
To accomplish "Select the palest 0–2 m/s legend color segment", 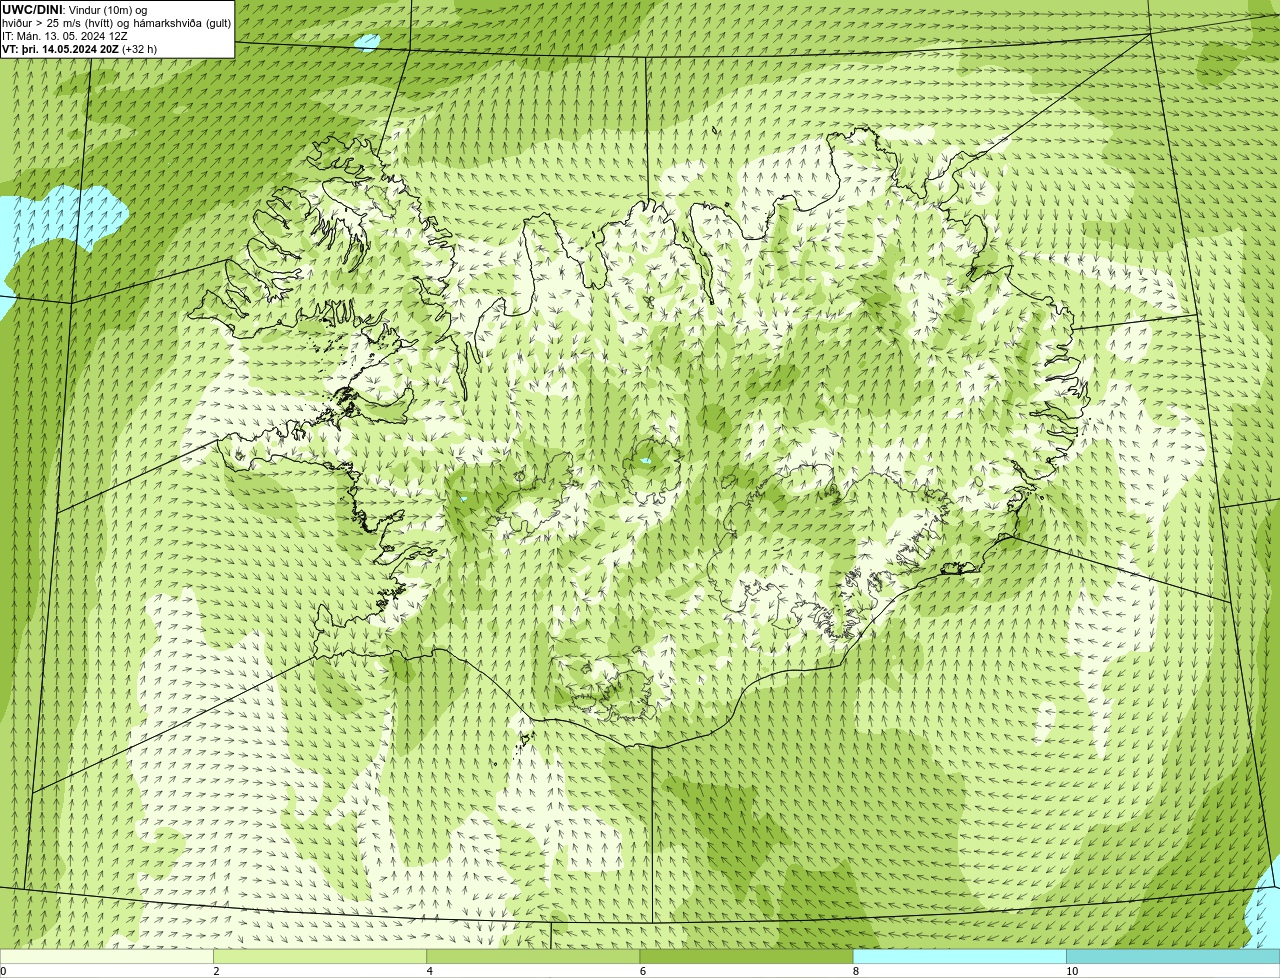I will click(x=106, y=957).
